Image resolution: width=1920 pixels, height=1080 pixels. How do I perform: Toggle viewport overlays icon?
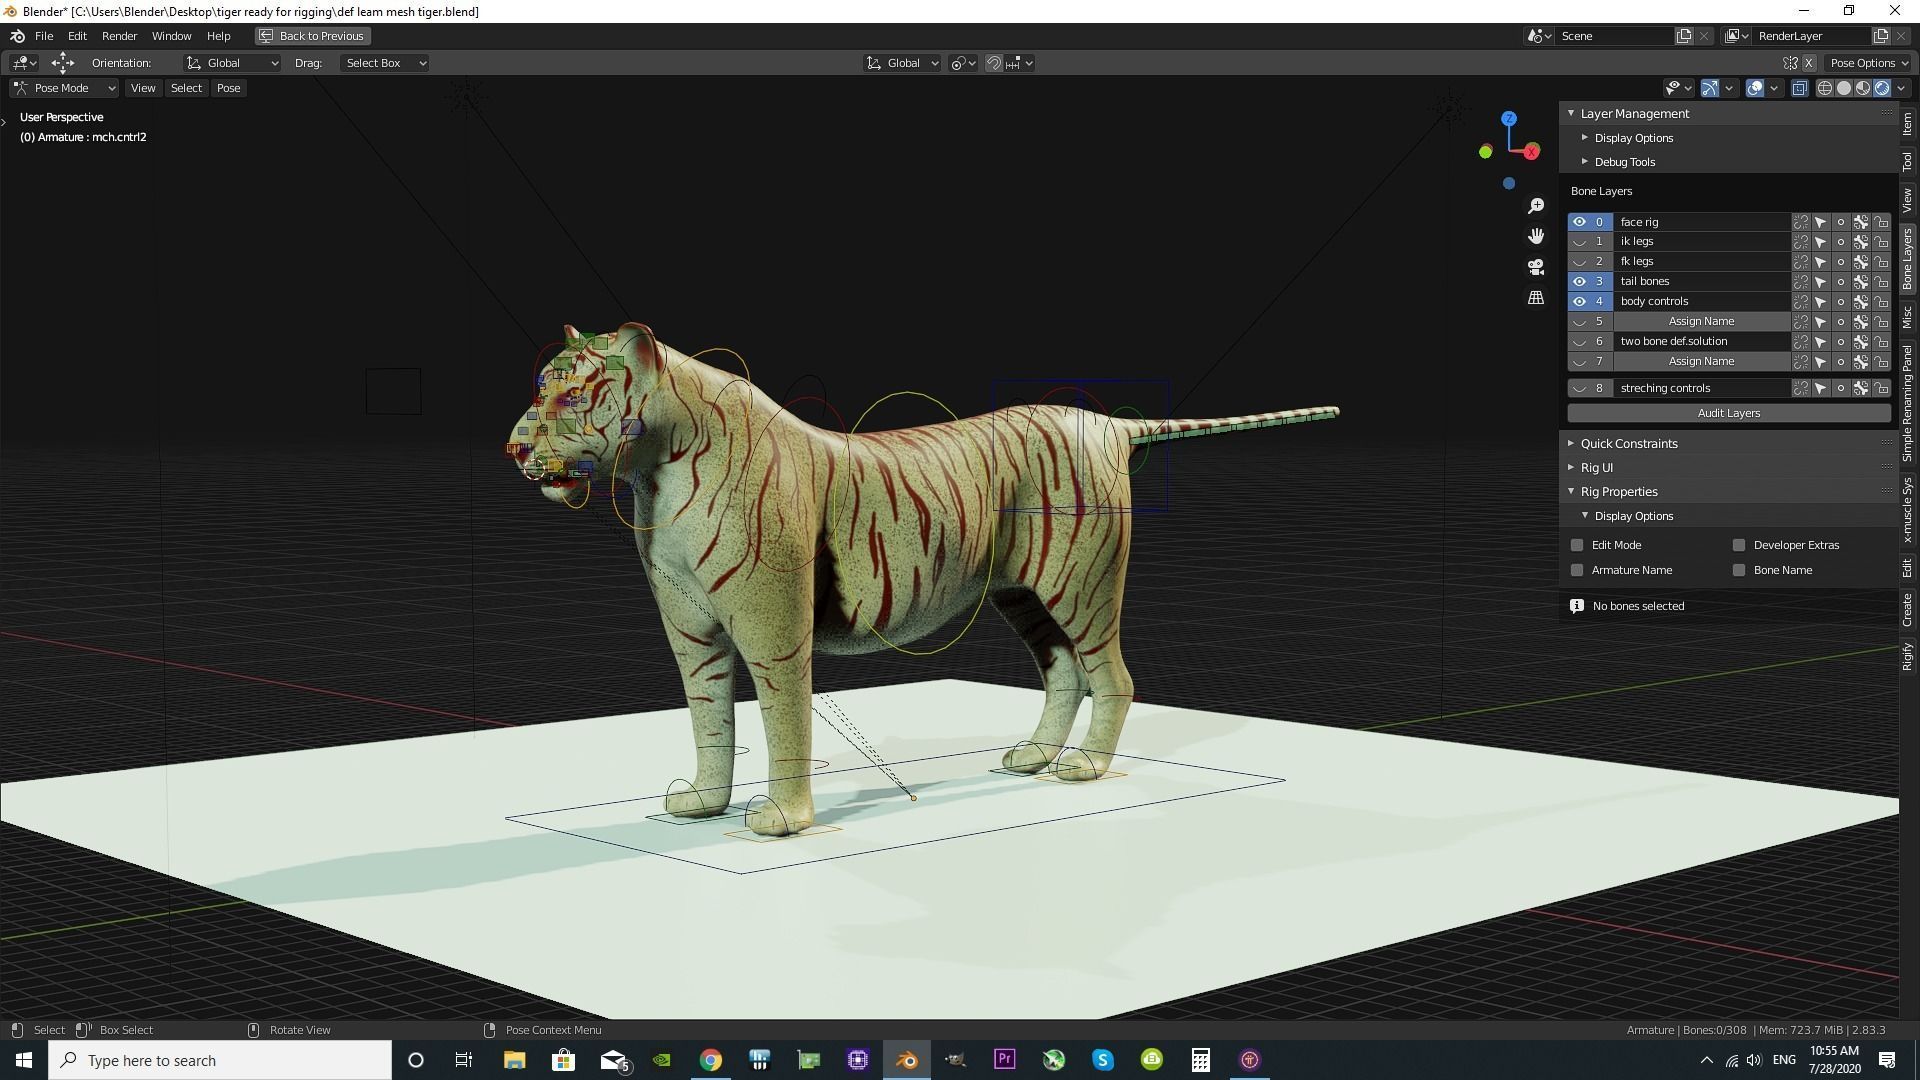click(1755, 88)
